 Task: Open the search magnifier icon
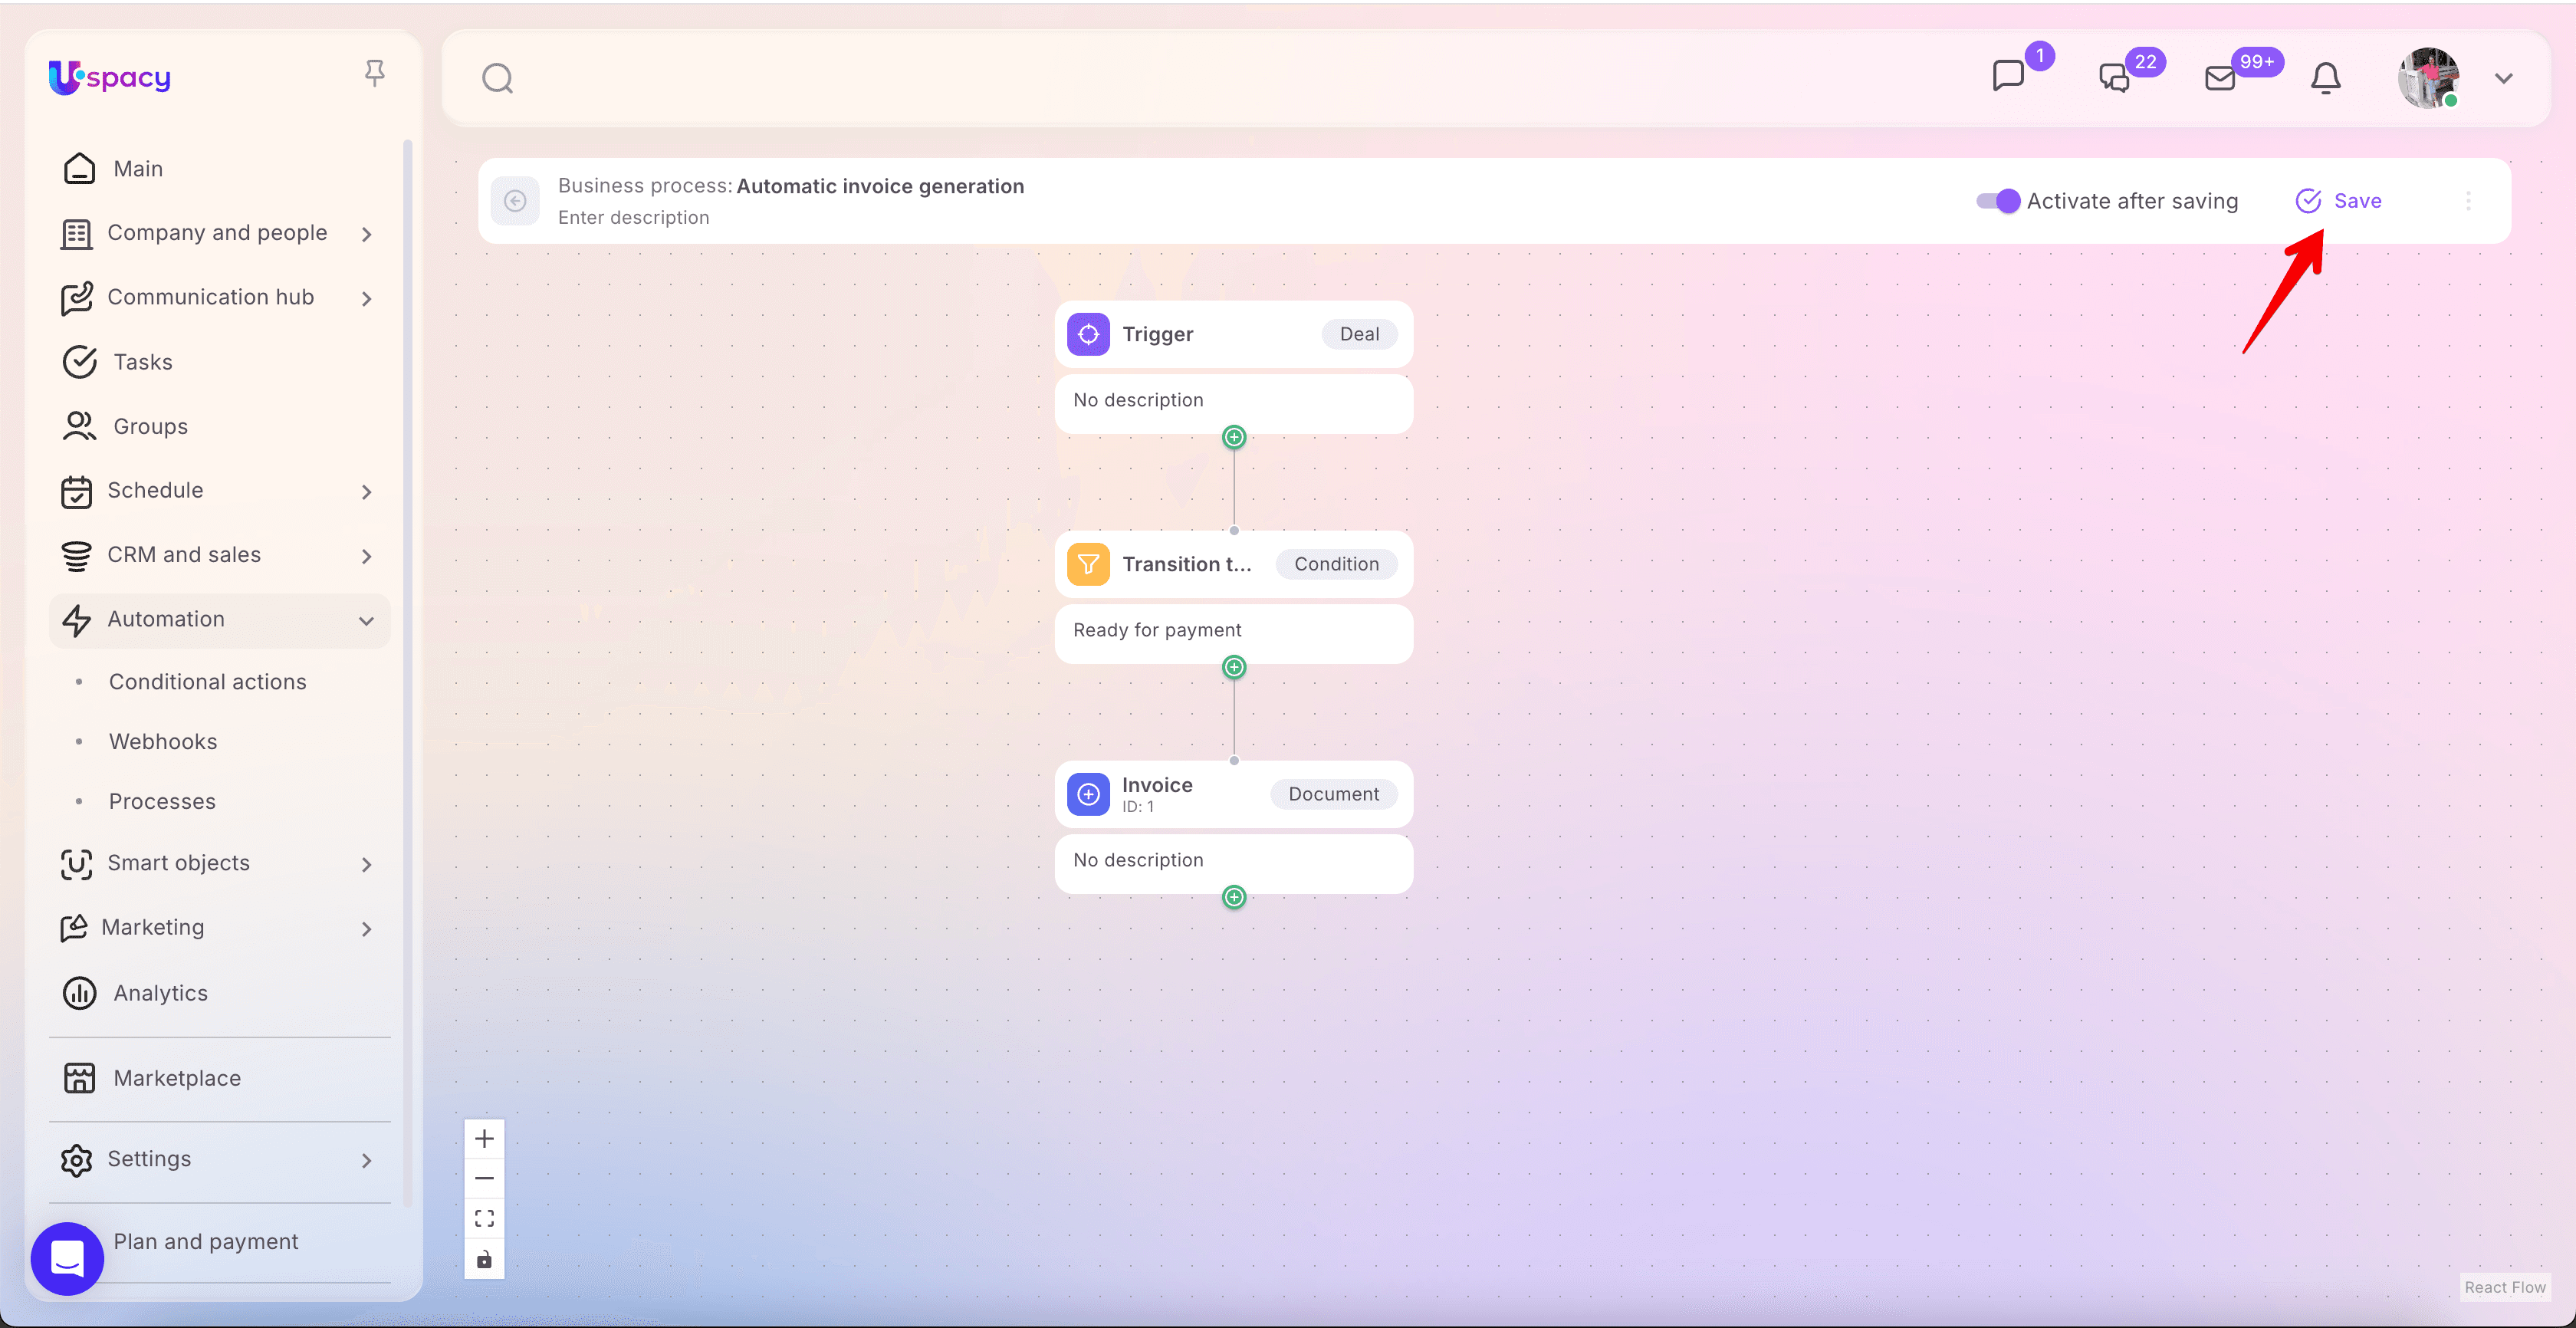(497, 78)
